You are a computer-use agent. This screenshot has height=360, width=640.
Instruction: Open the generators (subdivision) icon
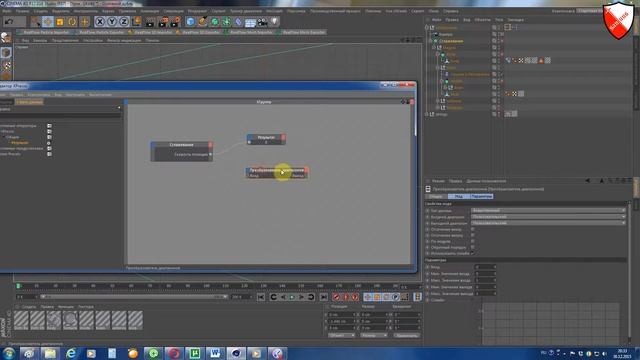click(x=215, y=21)
